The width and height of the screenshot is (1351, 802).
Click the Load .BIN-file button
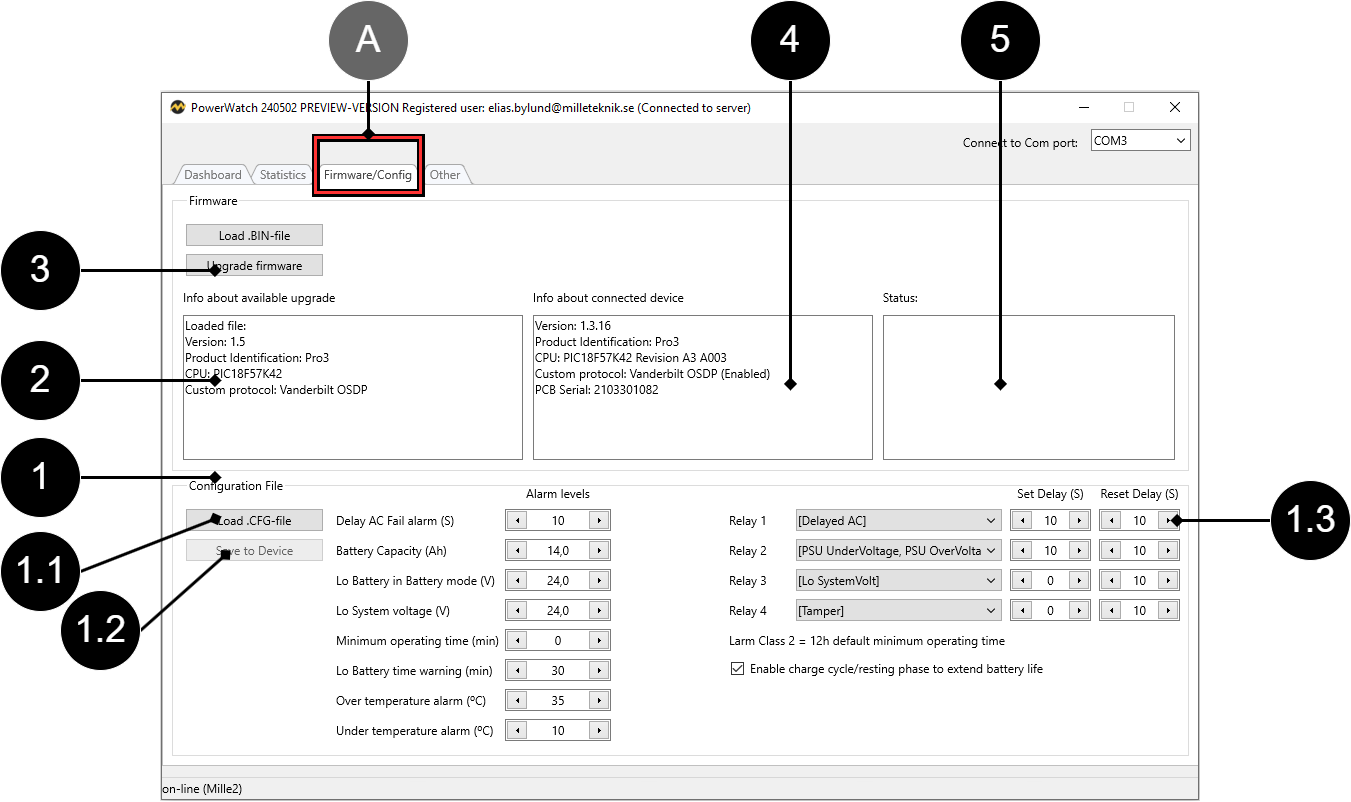point(254,235)
